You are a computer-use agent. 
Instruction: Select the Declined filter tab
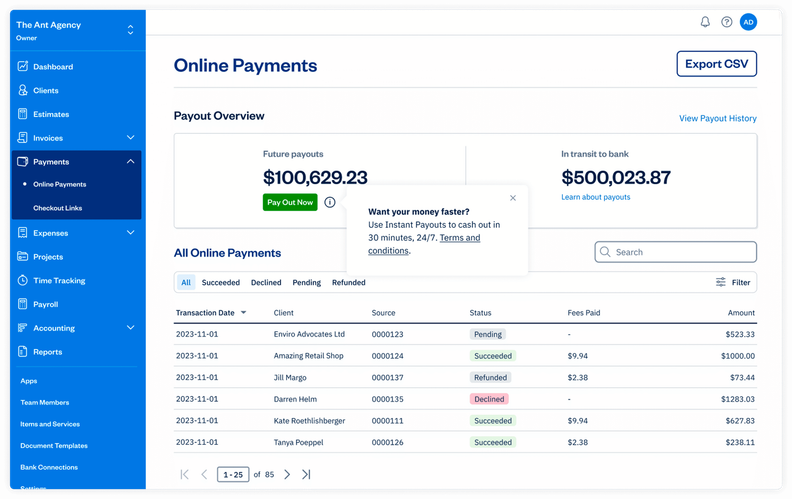tap(266, 282)
